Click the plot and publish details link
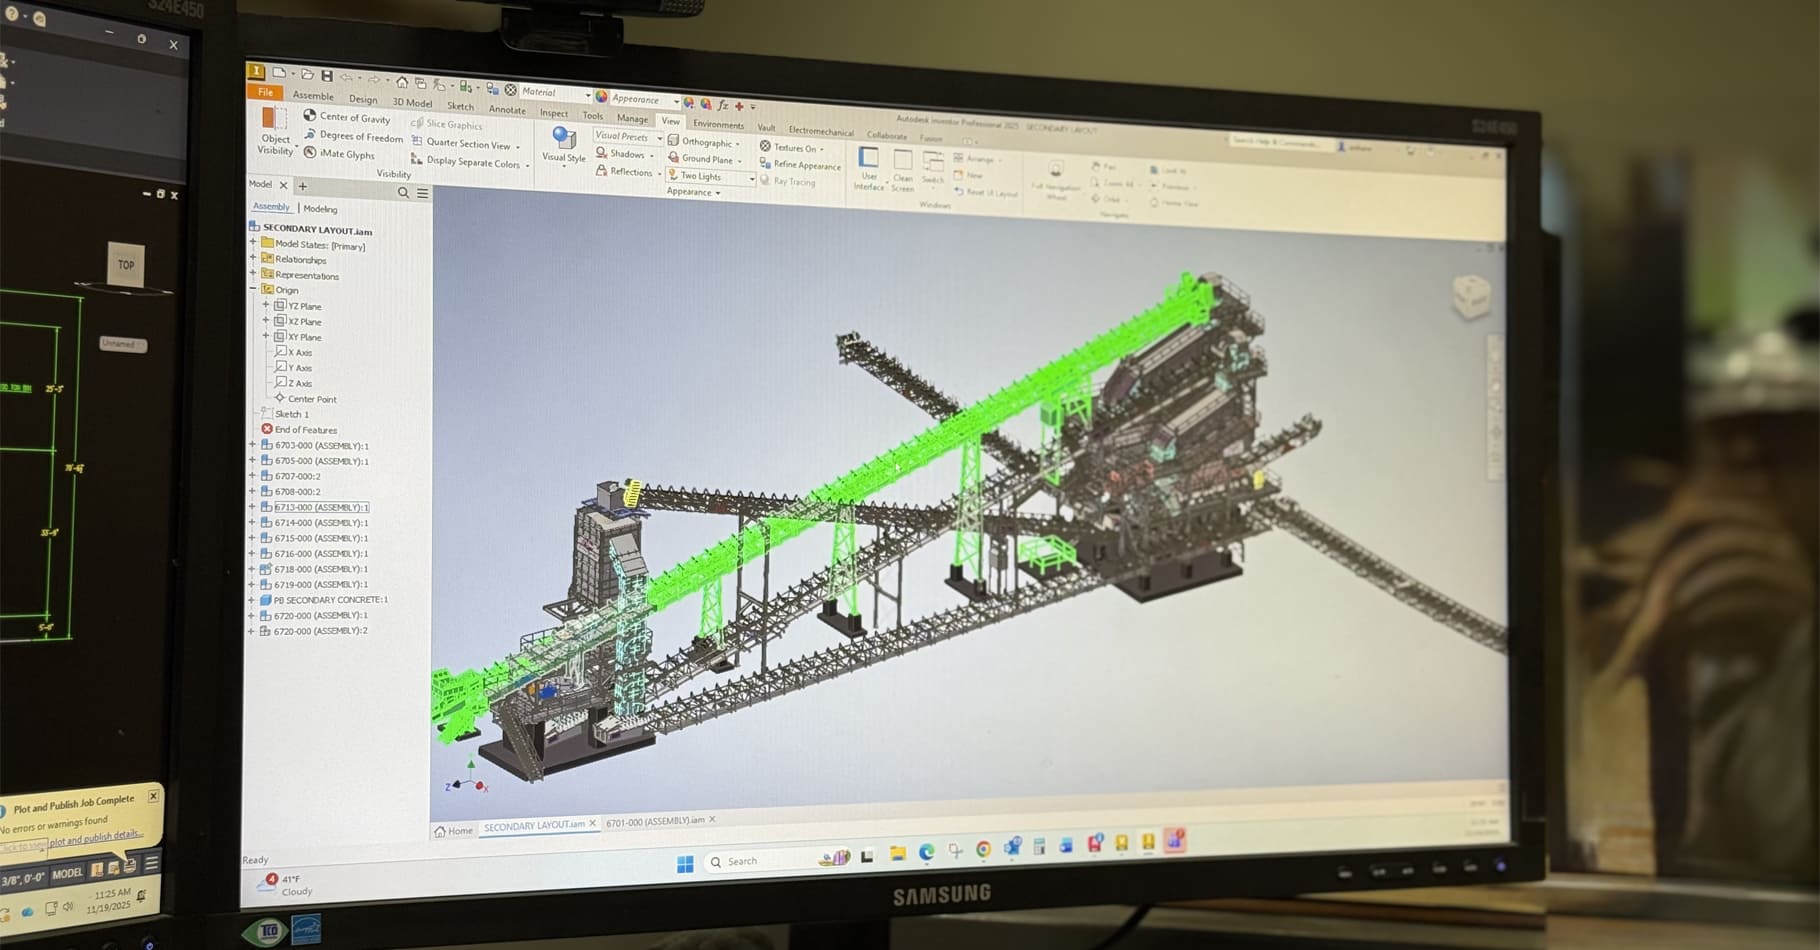1820x950 pixels. pyautogui.click(x=95, y=838)
